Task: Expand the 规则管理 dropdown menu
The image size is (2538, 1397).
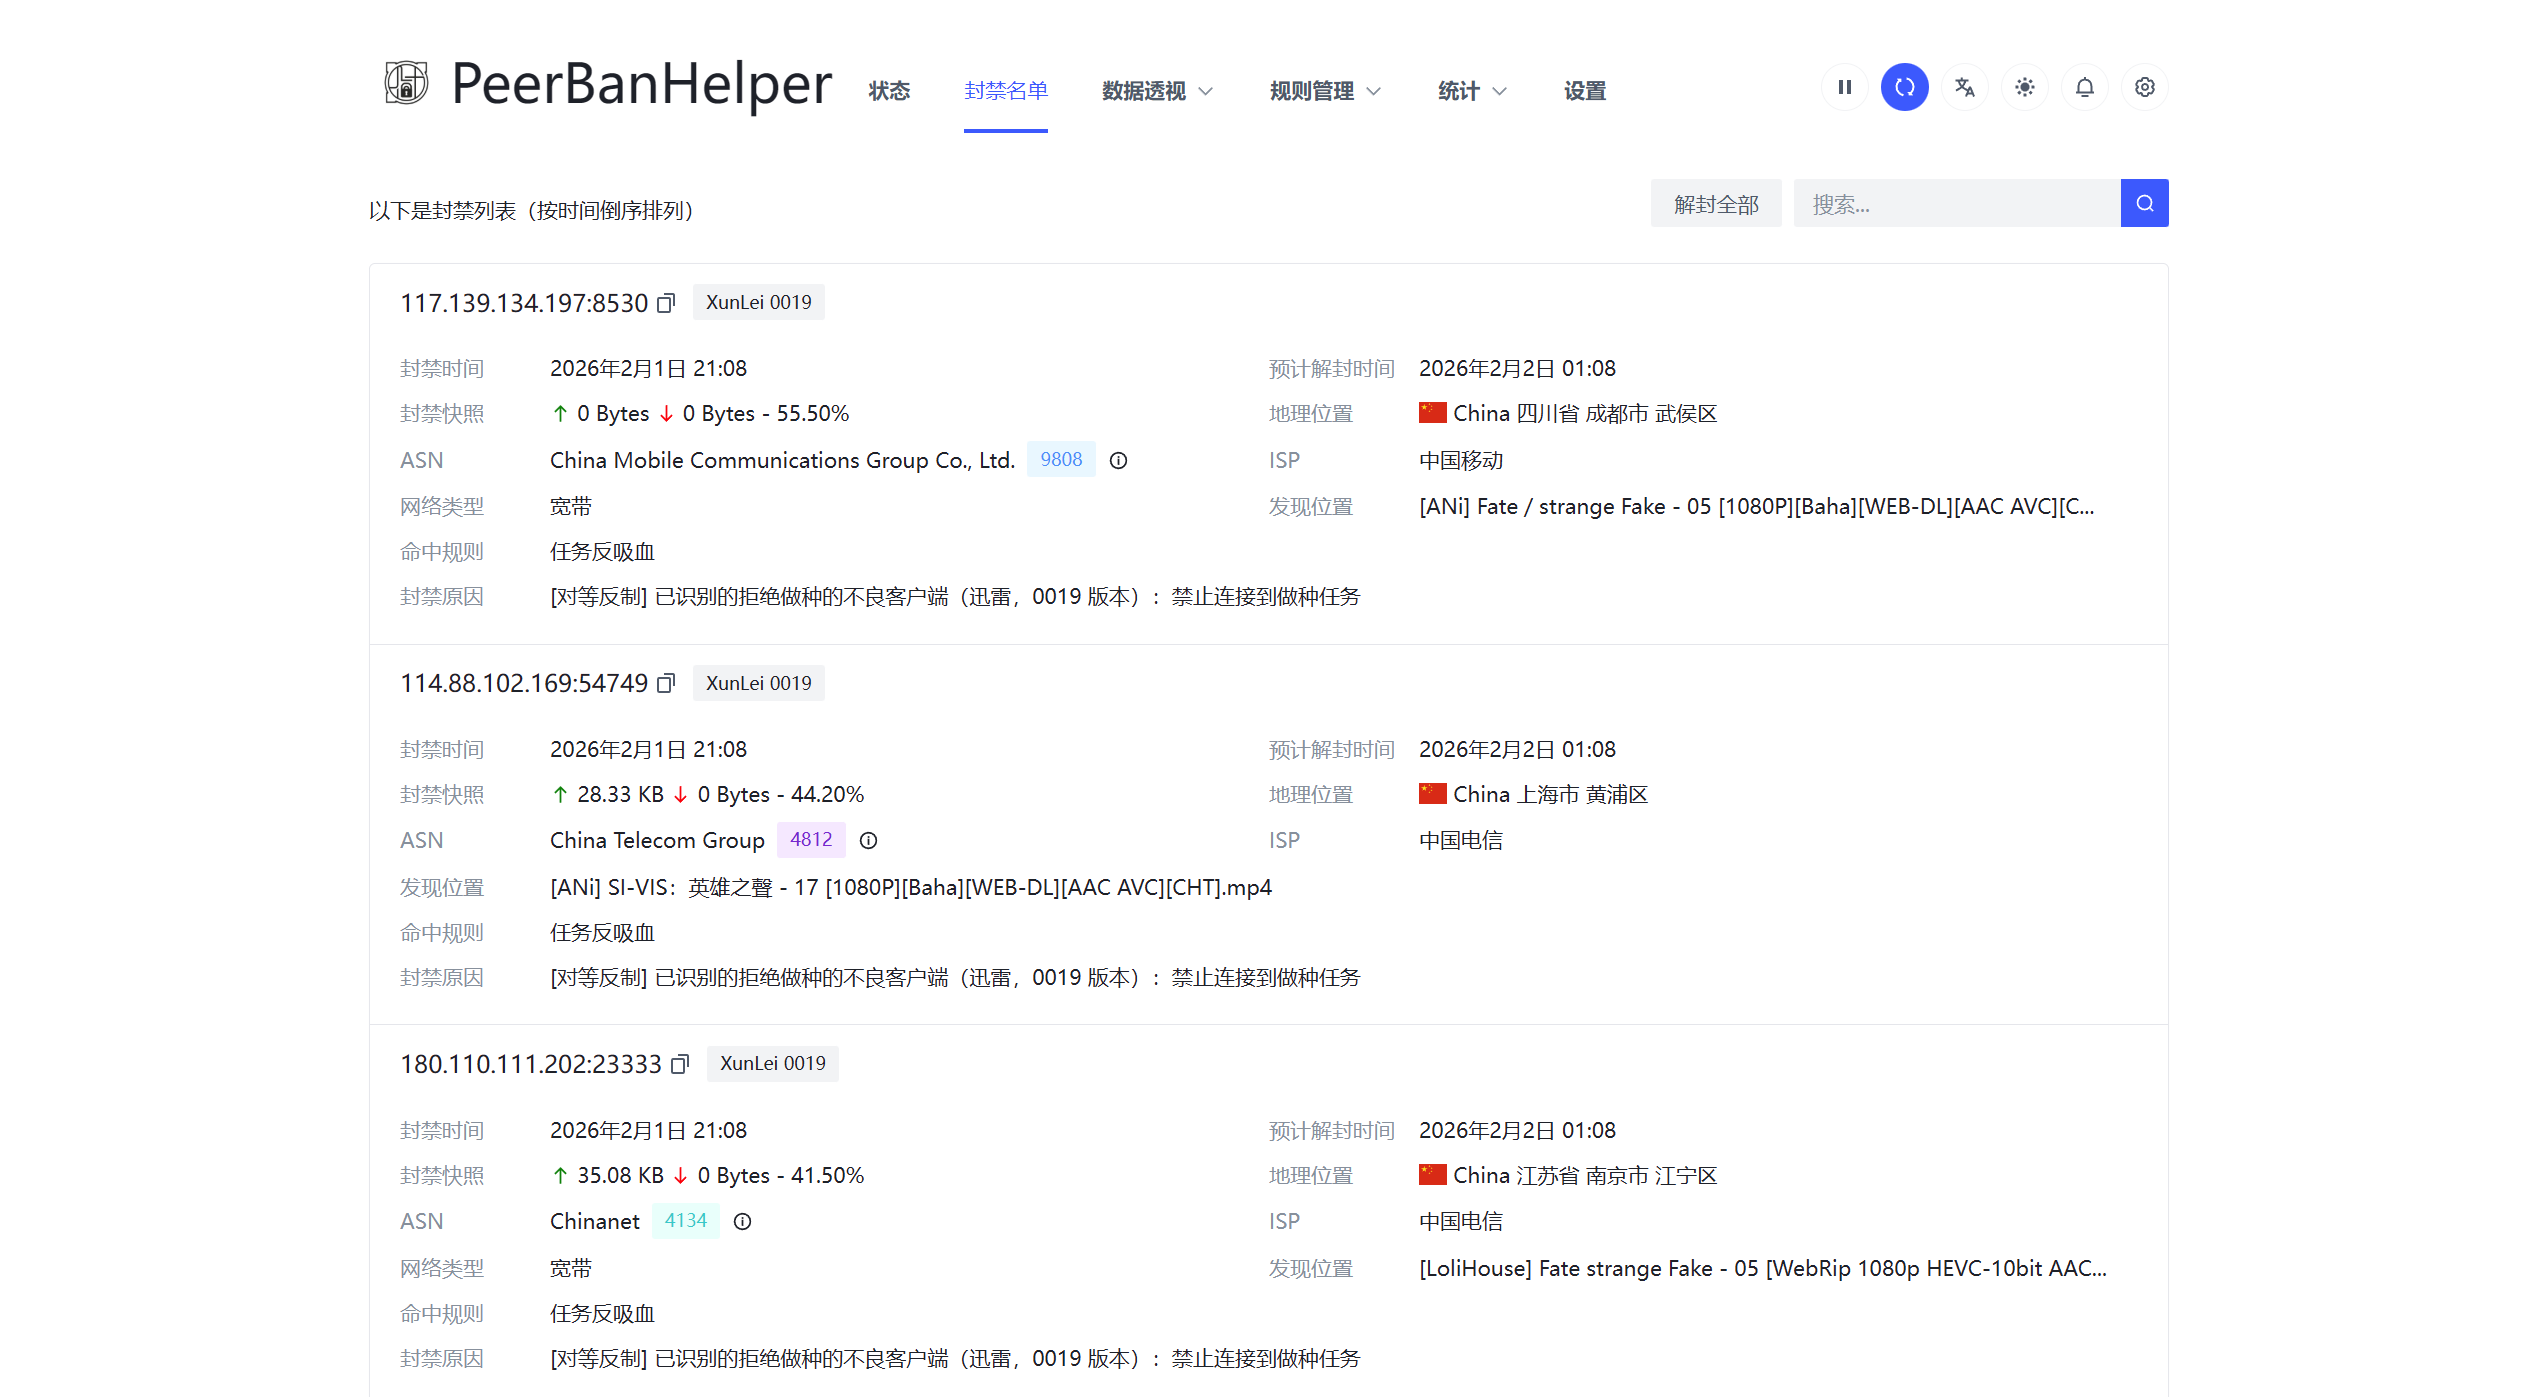Action: (x=1325, y=91)
